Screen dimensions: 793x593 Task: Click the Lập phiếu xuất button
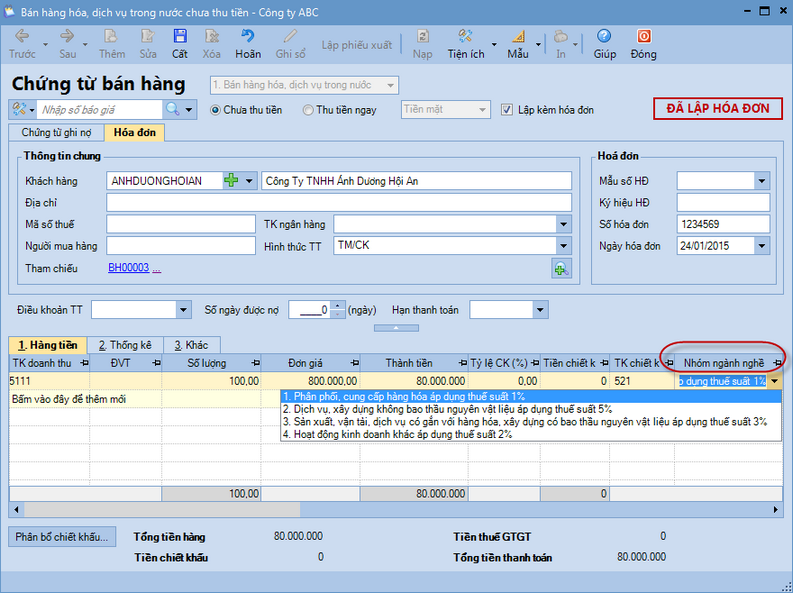[x=357, y=45]
